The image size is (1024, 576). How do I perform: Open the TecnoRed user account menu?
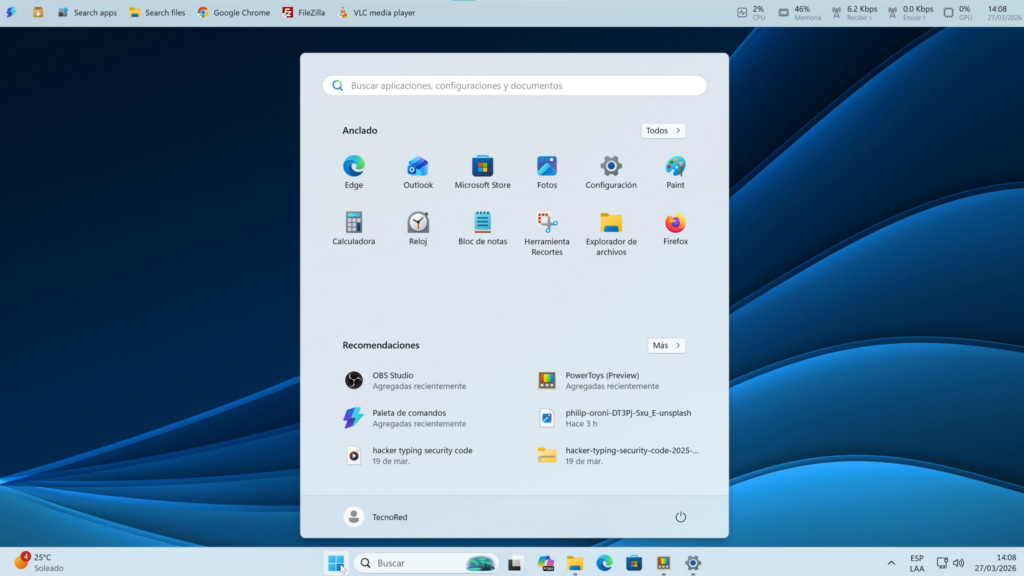point(376,517)
